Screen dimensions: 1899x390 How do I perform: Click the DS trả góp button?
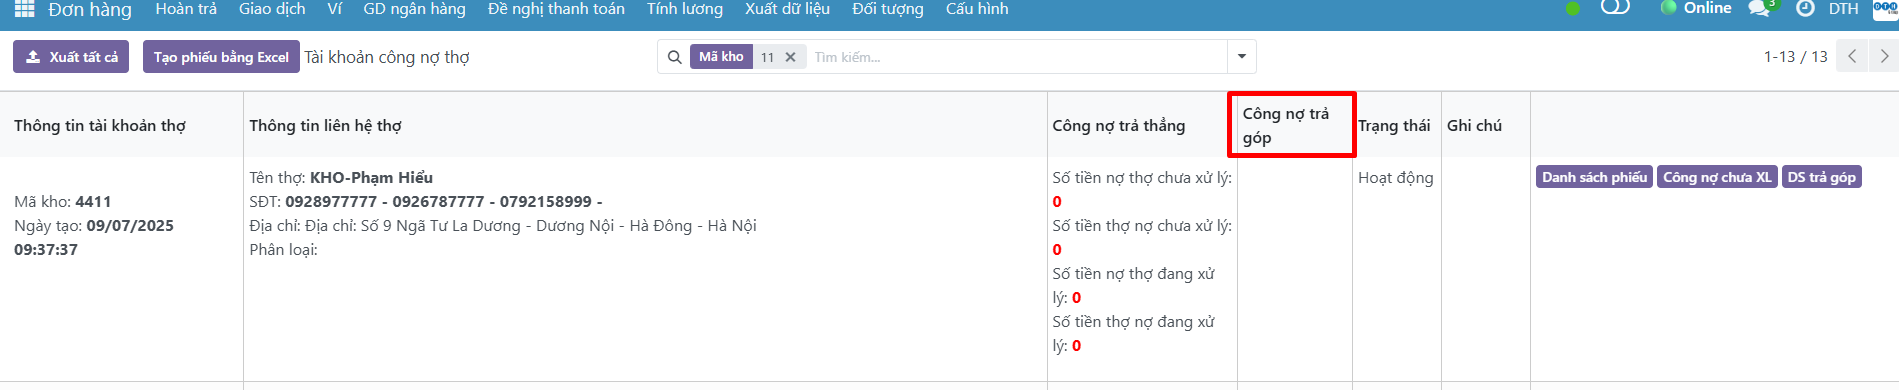[x=1821, y=177]
